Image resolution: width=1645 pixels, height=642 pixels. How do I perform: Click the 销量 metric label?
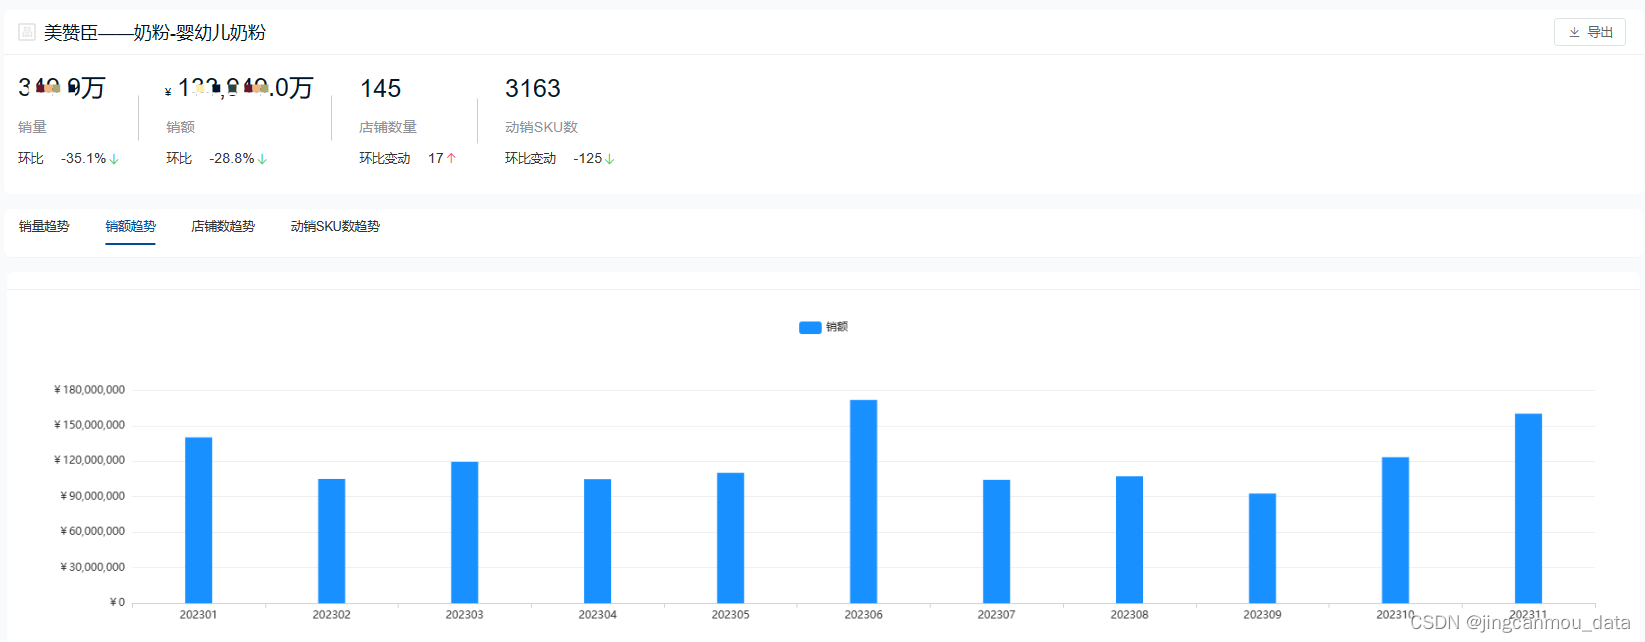click(32, 127)
